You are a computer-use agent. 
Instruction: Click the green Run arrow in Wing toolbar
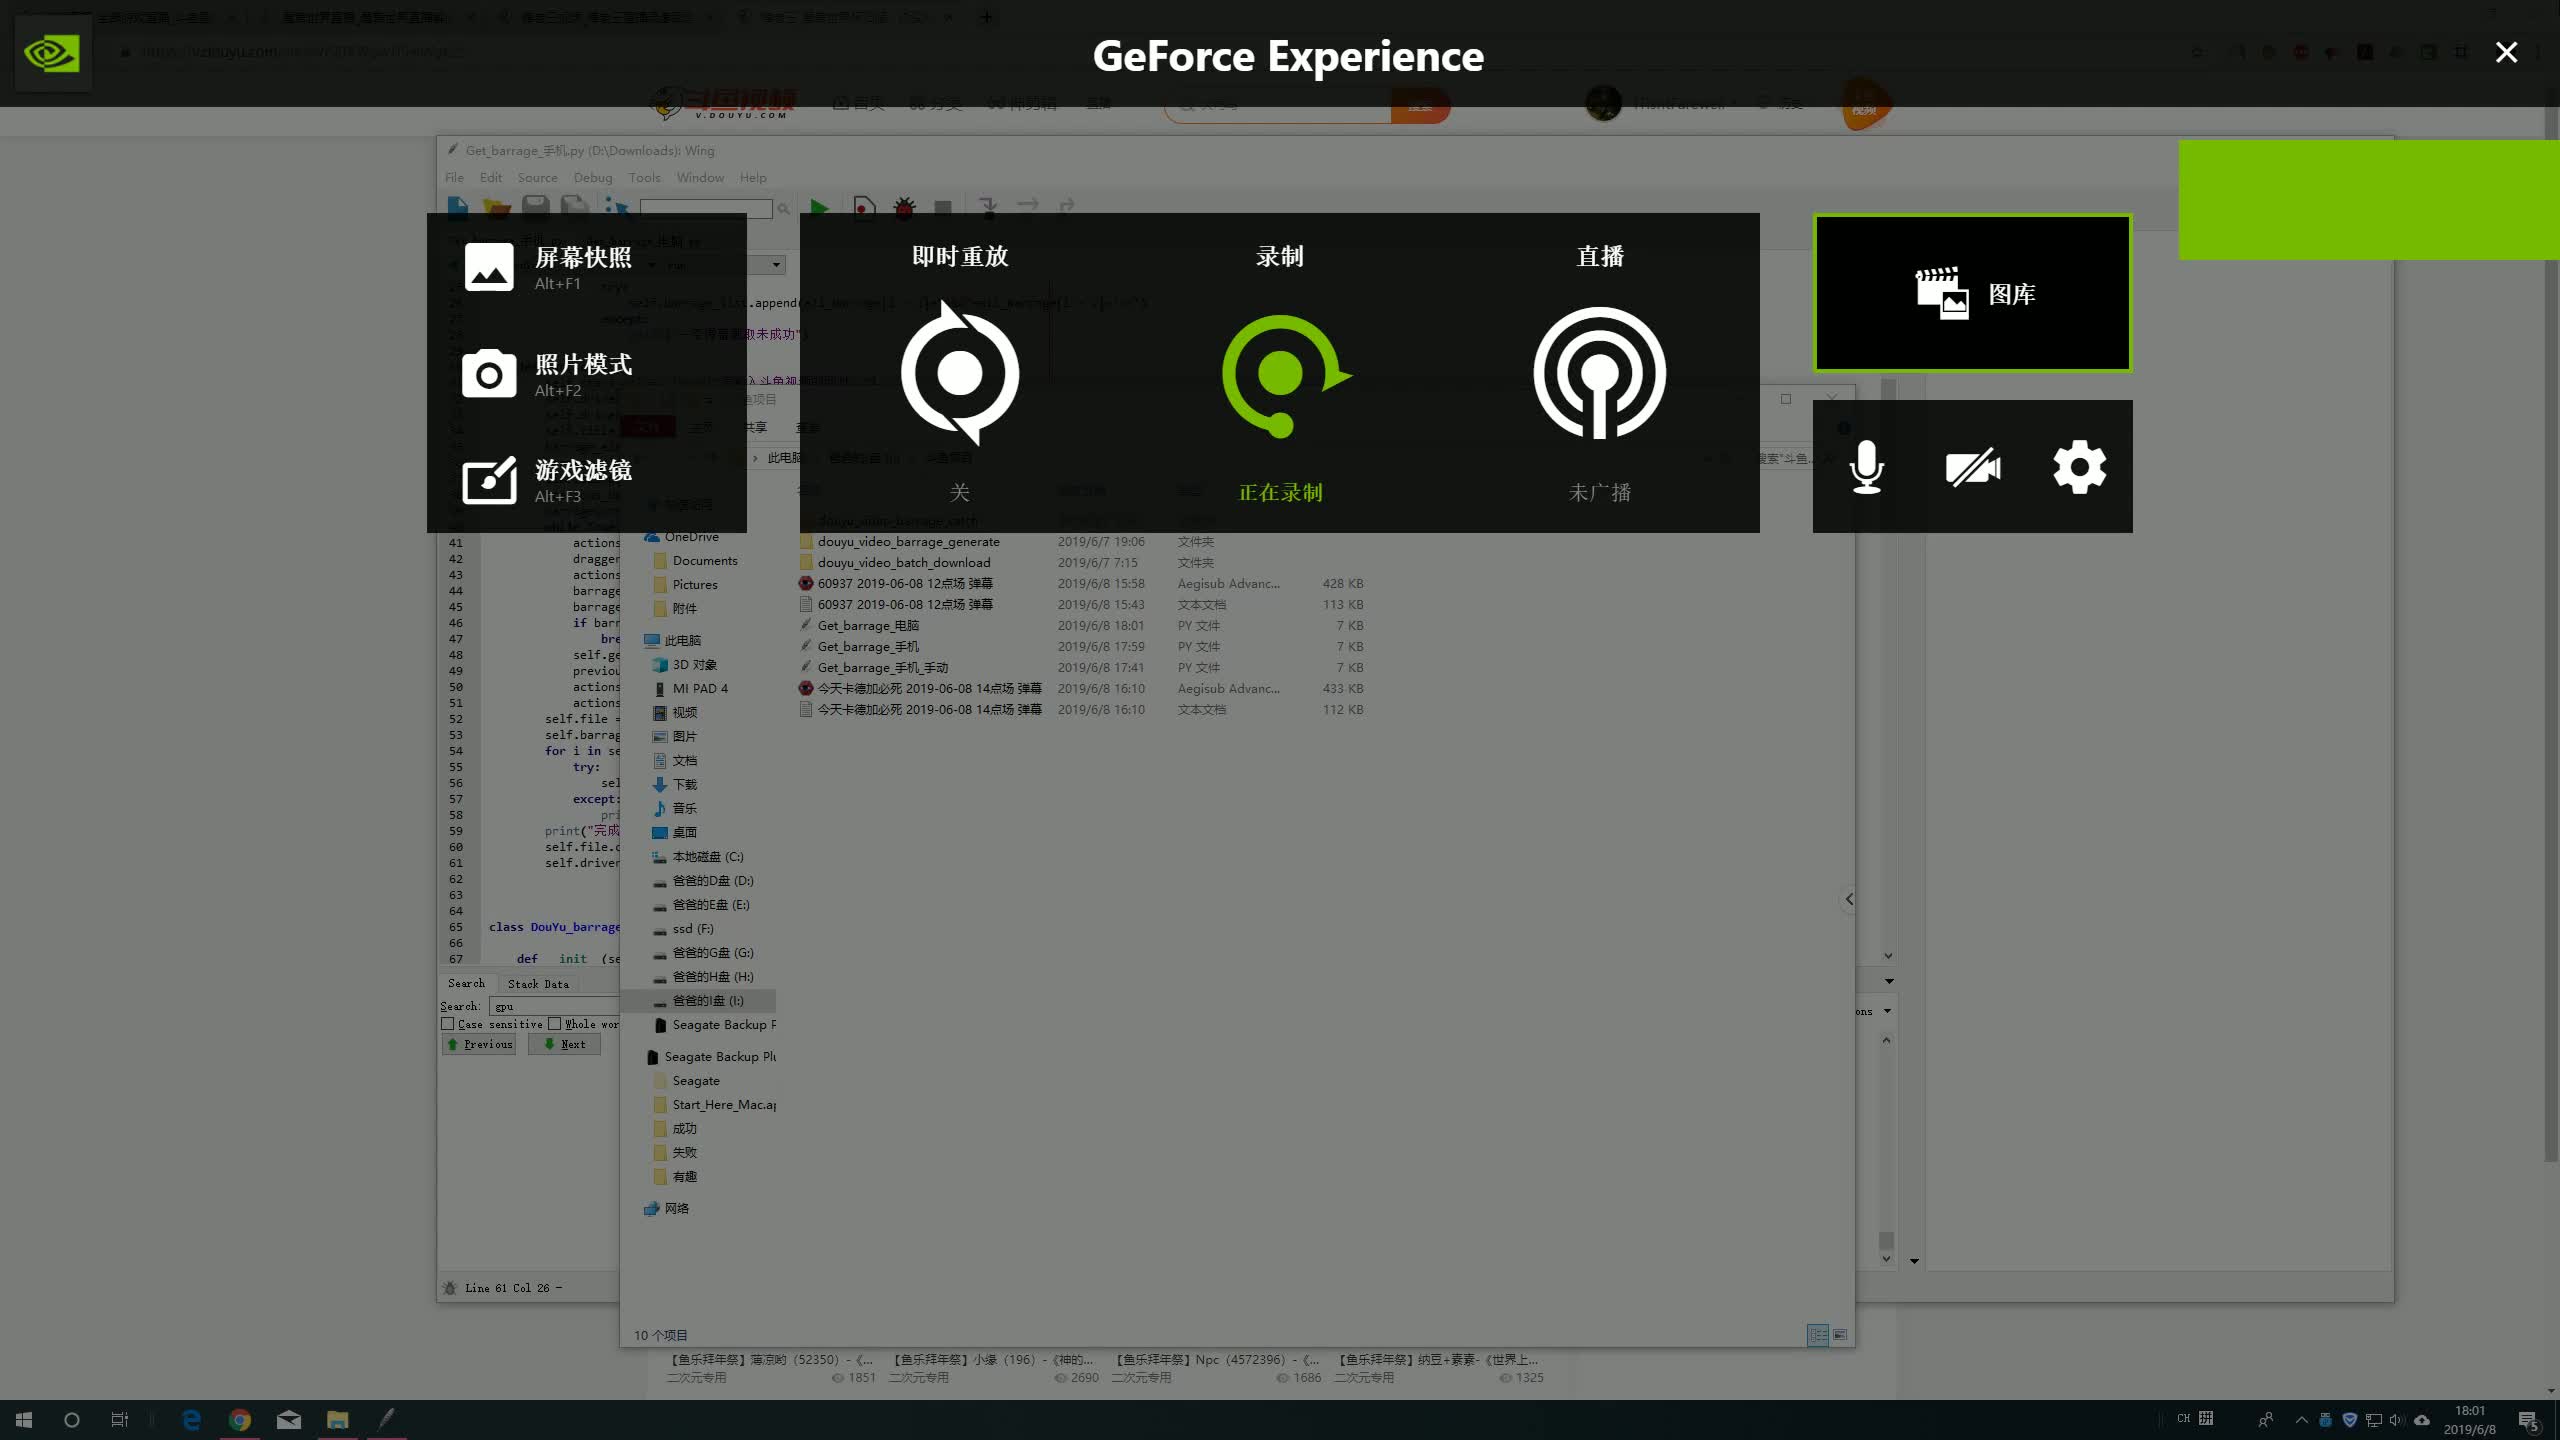click(819, 208)
